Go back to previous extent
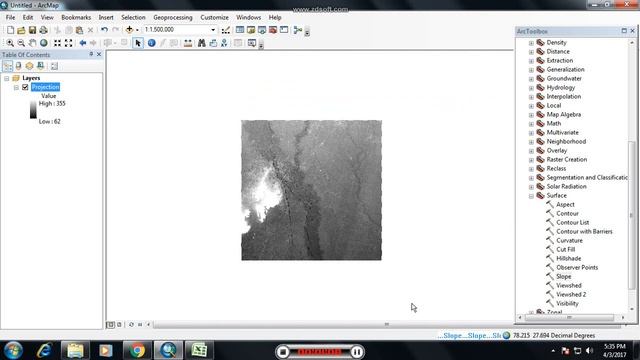Screen dimensions: 640x360 [x=83, y=43]
